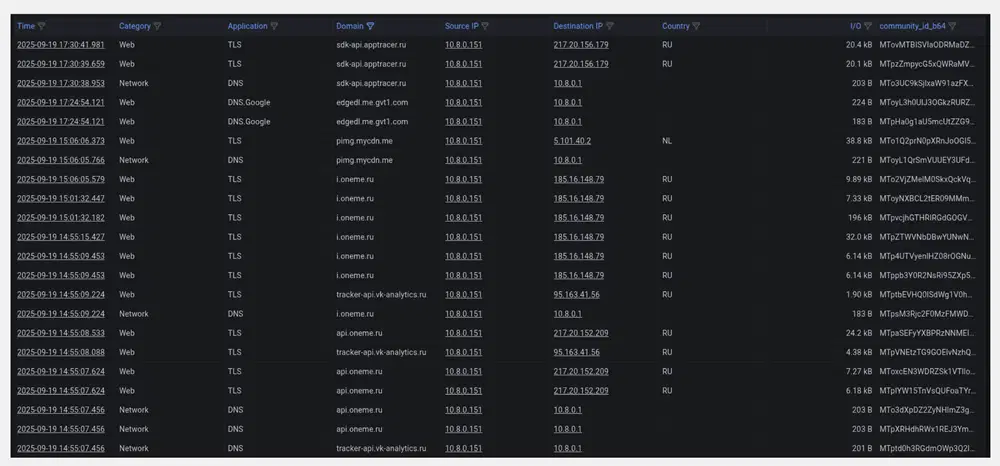The image size is (1000, 466).
Task: Sort by the community_id_b64 column header
Action: (913, 26)
